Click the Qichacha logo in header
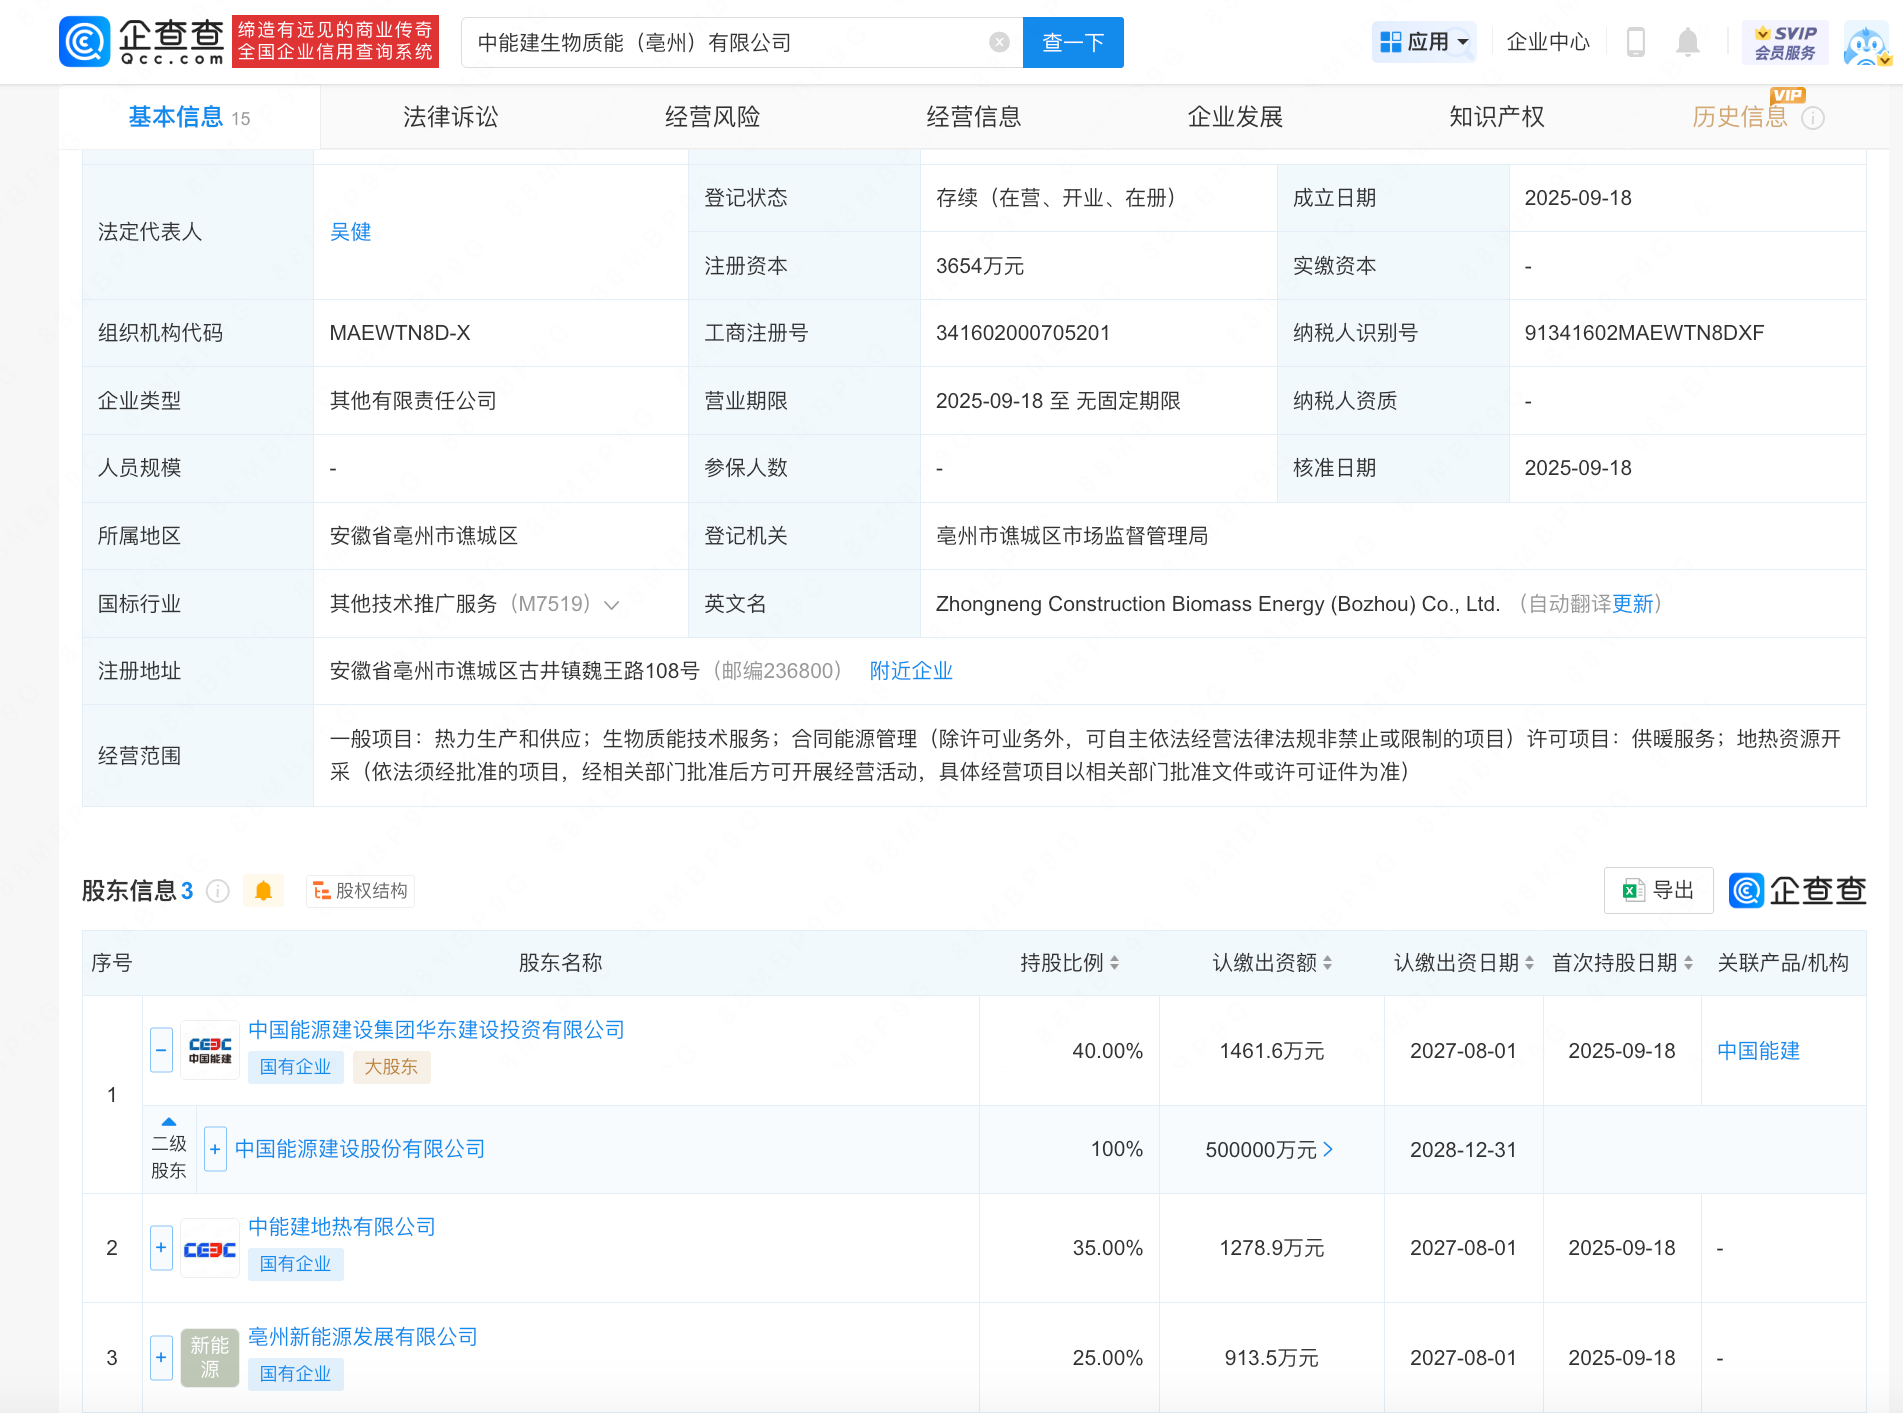Screen dimensions: 1904x1414 142,42
